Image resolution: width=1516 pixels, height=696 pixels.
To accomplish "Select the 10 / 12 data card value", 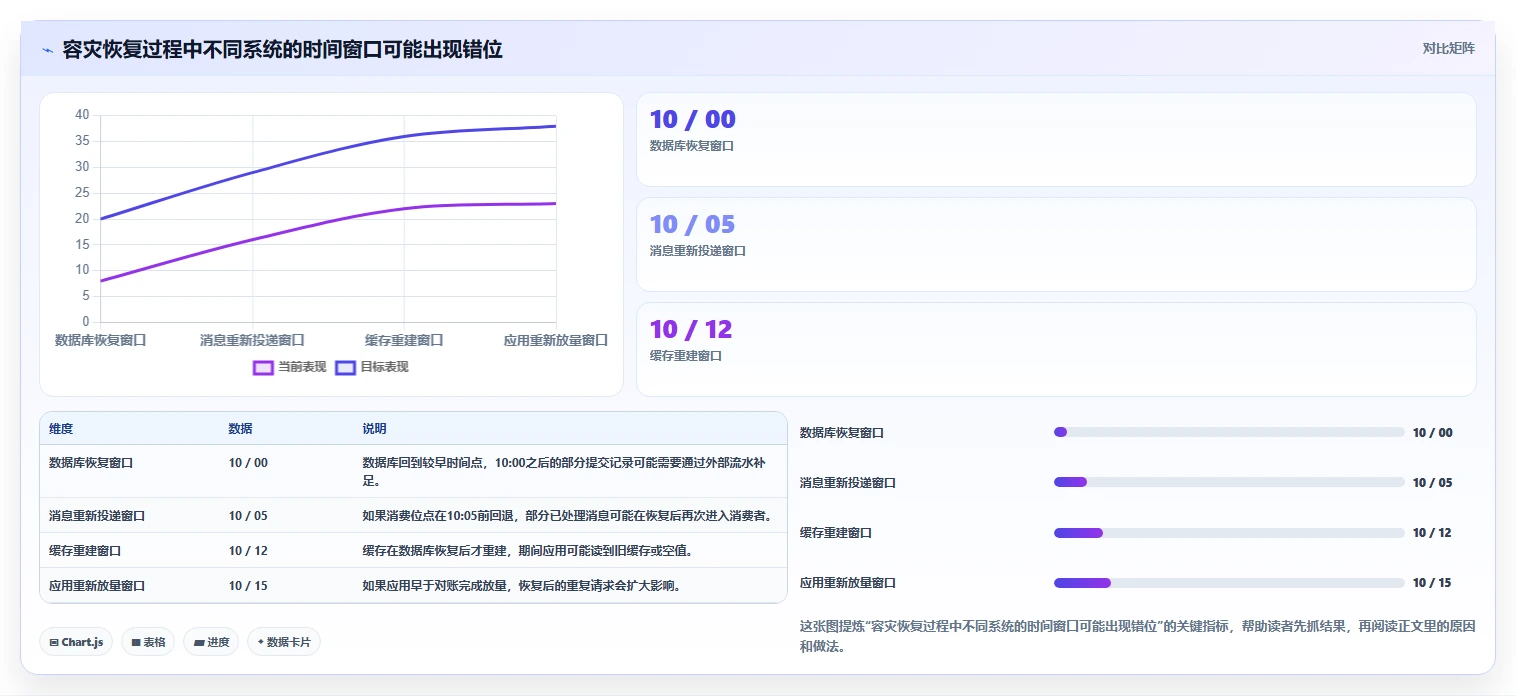I will pos(691,330).
